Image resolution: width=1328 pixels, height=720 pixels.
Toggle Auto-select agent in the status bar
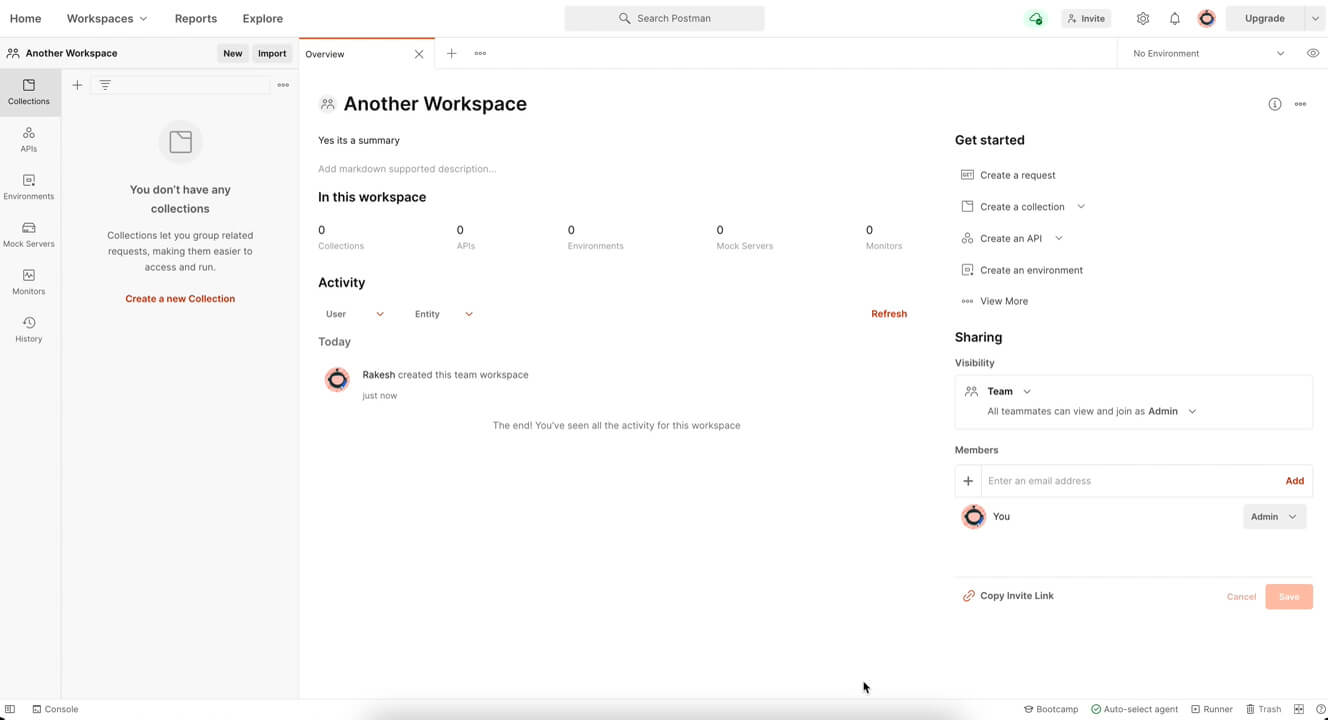[x=1135, y=708]
